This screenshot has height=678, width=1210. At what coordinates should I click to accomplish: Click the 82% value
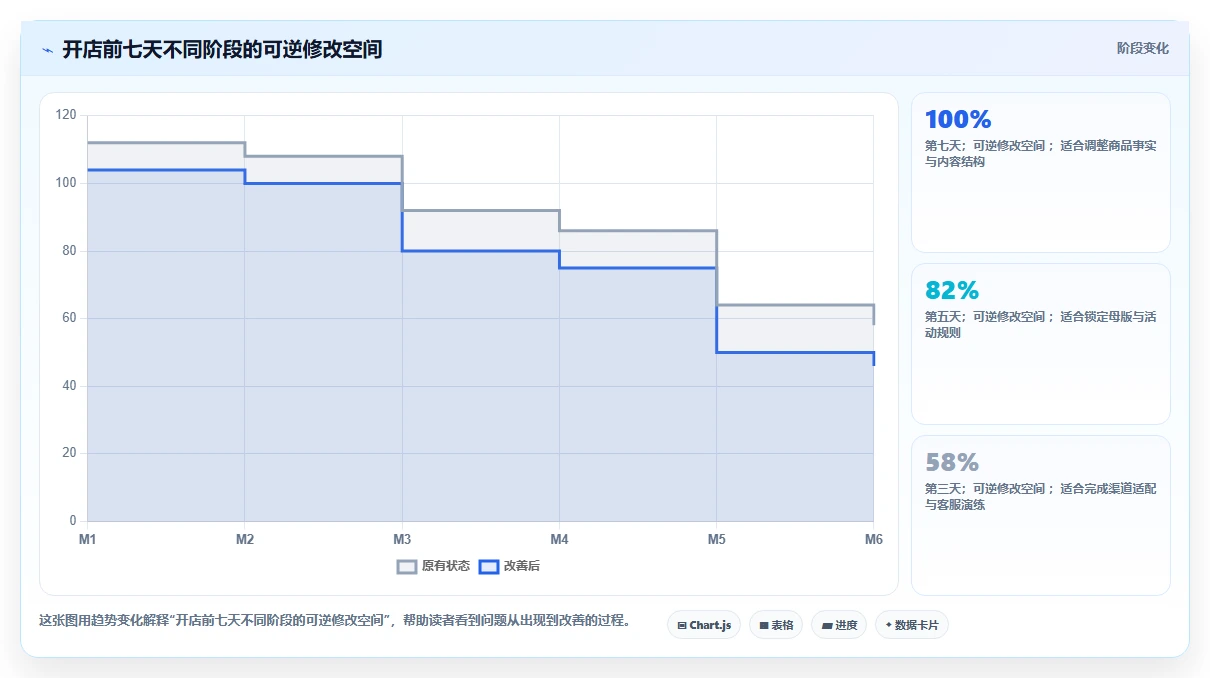click(x=952, y=291)
